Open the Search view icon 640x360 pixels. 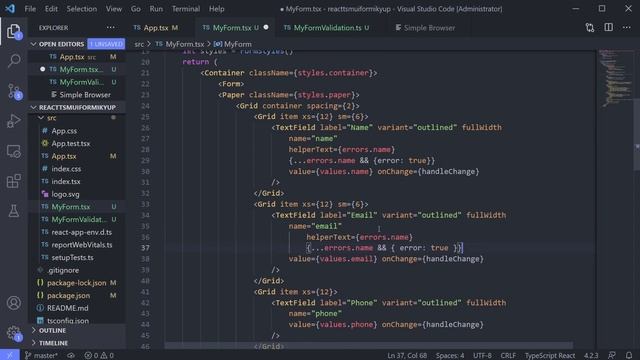[x=13, y=61]
